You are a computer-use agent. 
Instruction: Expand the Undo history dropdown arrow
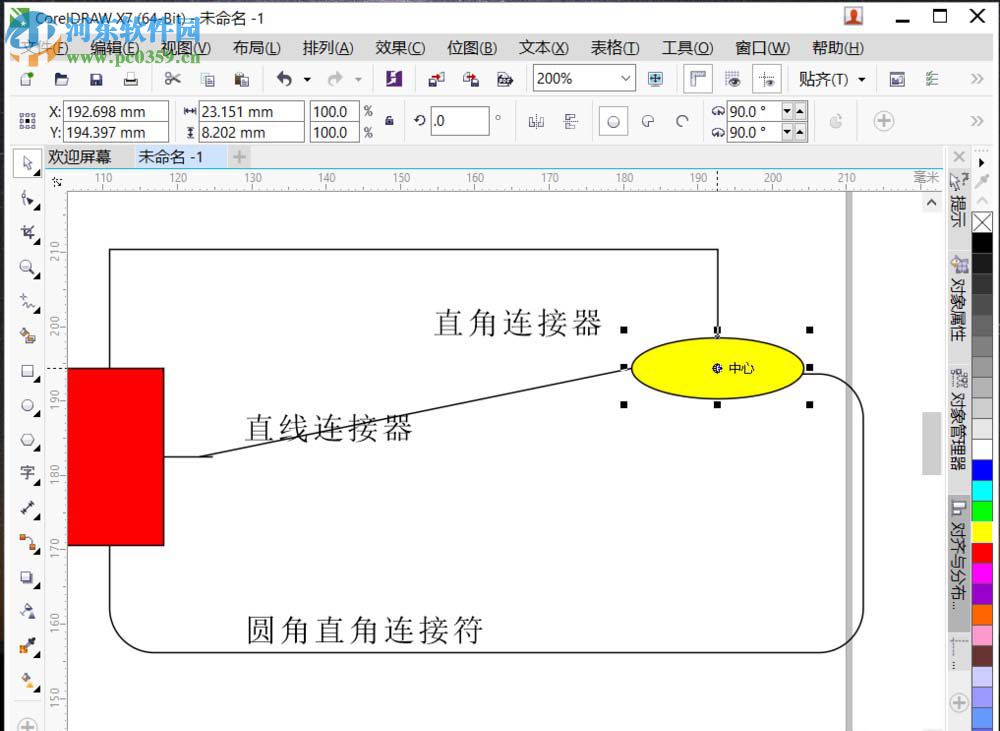coord(307,78)
